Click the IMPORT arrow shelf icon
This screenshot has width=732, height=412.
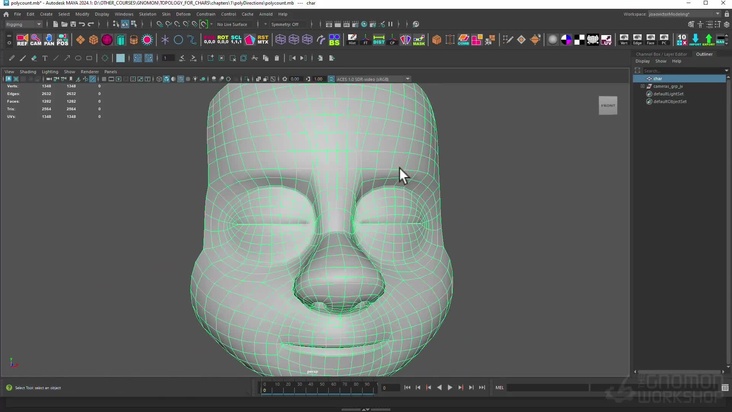click(696, 40)
